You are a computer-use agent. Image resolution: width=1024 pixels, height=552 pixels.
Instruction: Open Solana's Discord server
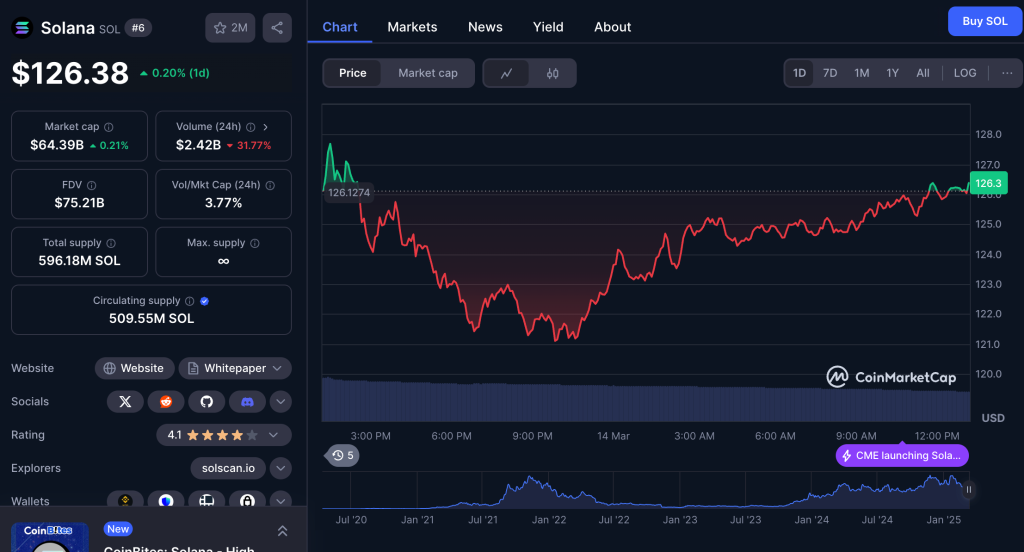pos(248,402)
